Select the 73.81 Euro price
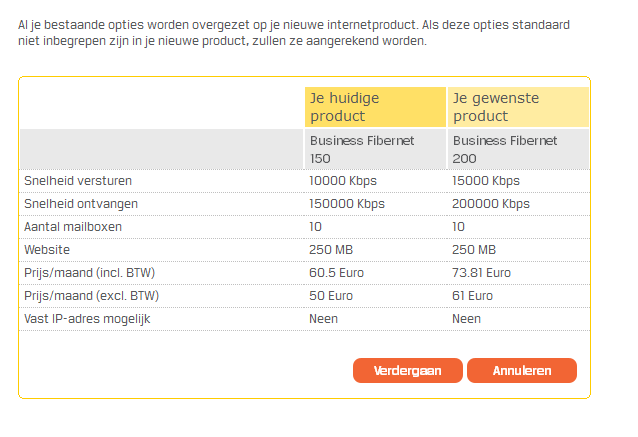This screenshot has height=437, width=638. pyautogui.click(x=481, y=273)
